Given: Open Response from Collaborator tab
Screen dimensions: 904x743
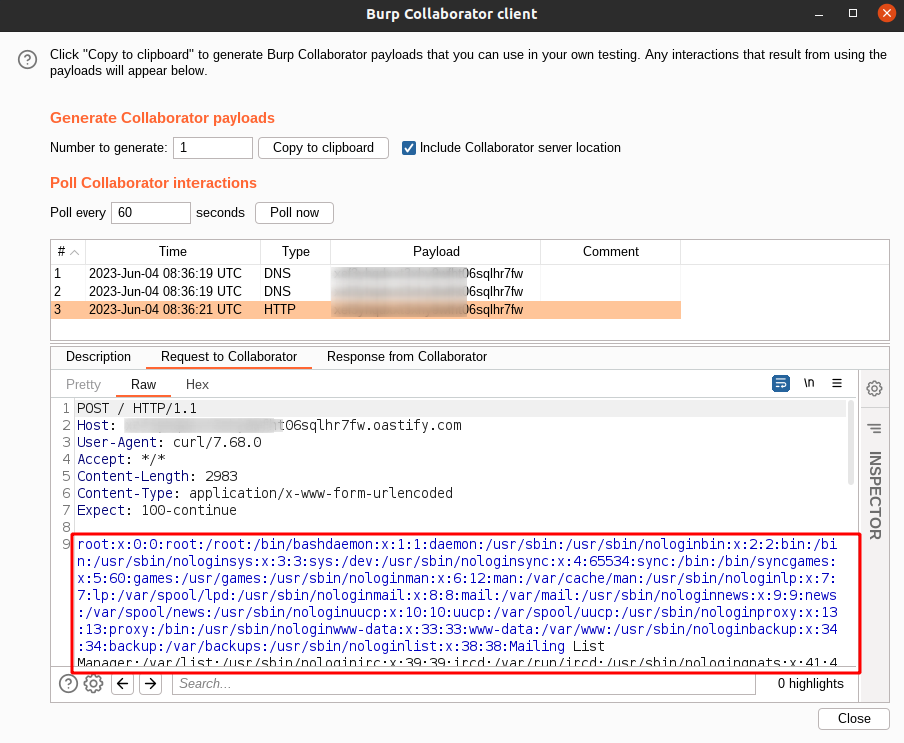Looking at the screenshot, I should pos(407,357).
